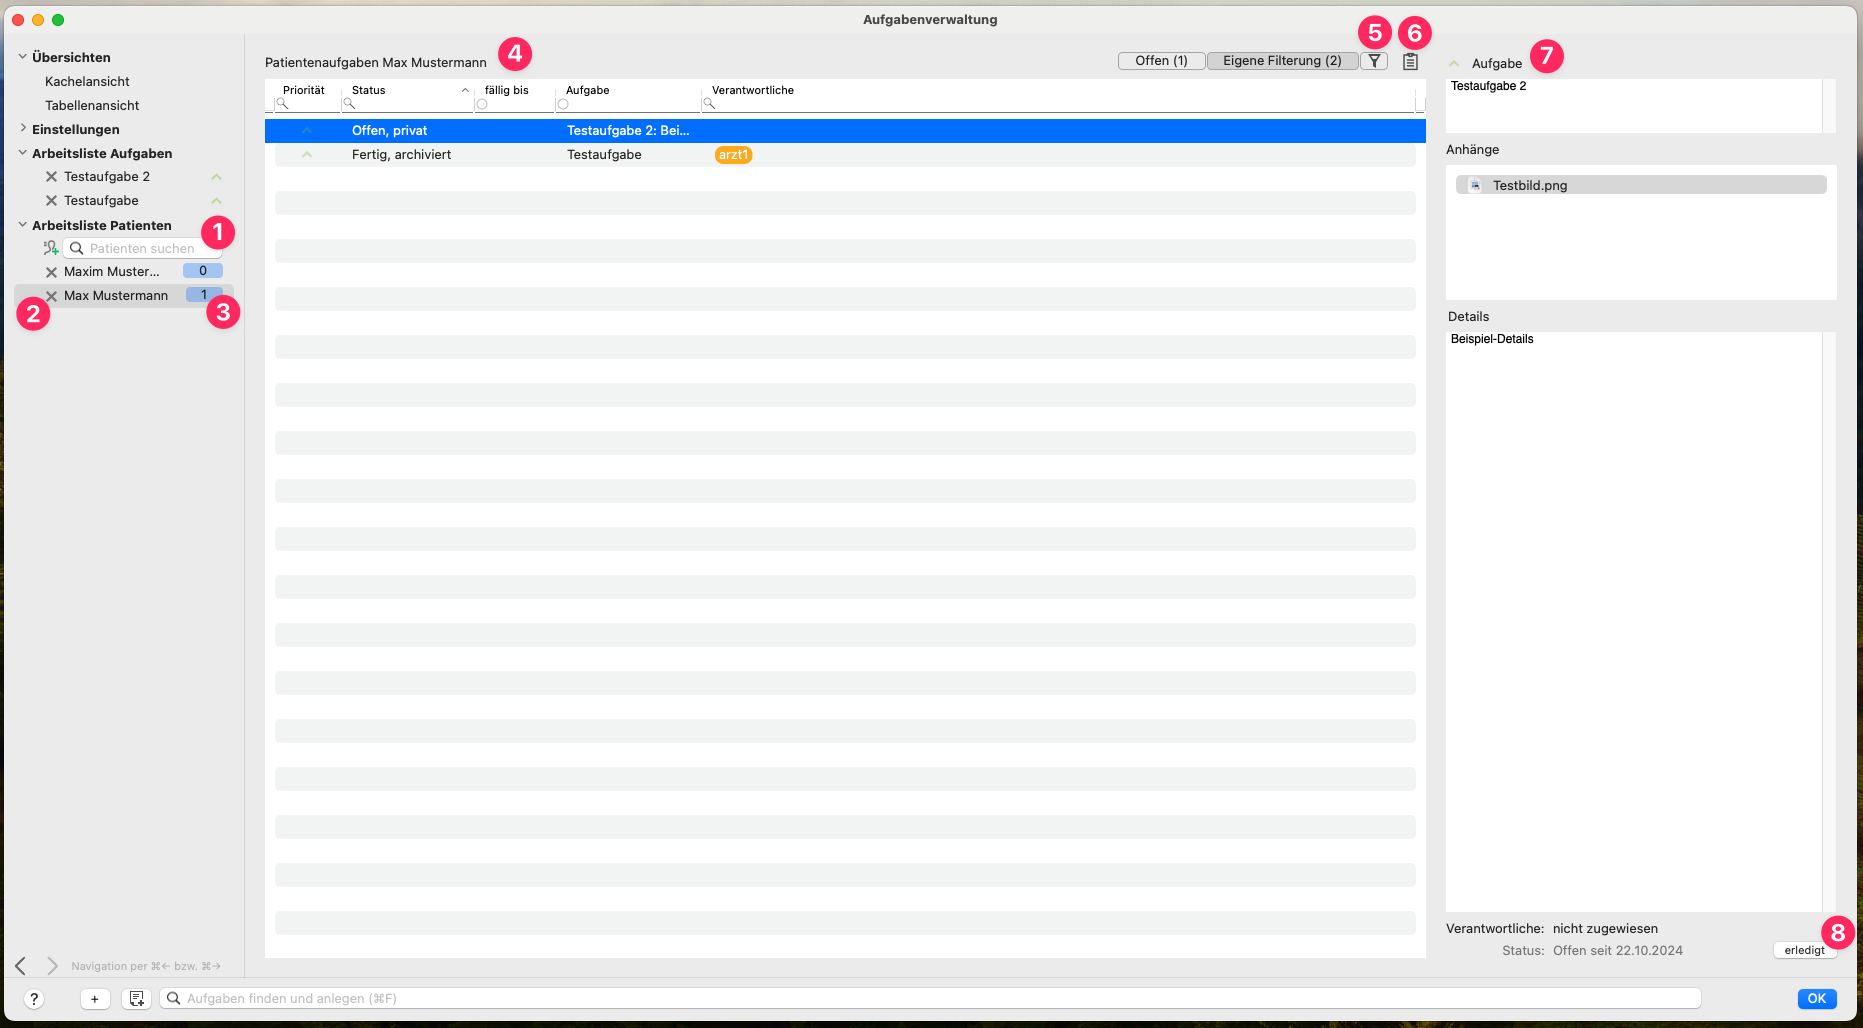Click the circle icon in the Aufgabe filter

(563, 104)
